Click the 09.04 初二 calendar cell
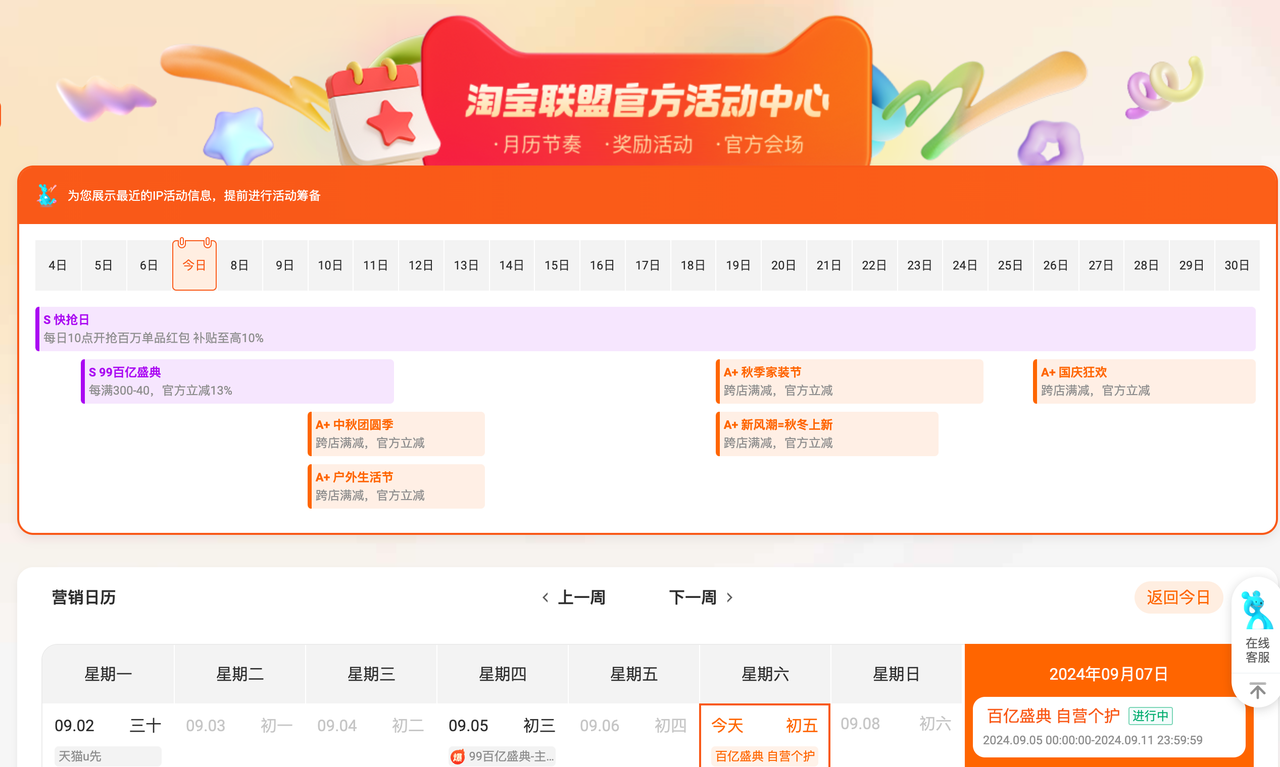The height and width of the screenshot is (767, 1280). (371, 735)
